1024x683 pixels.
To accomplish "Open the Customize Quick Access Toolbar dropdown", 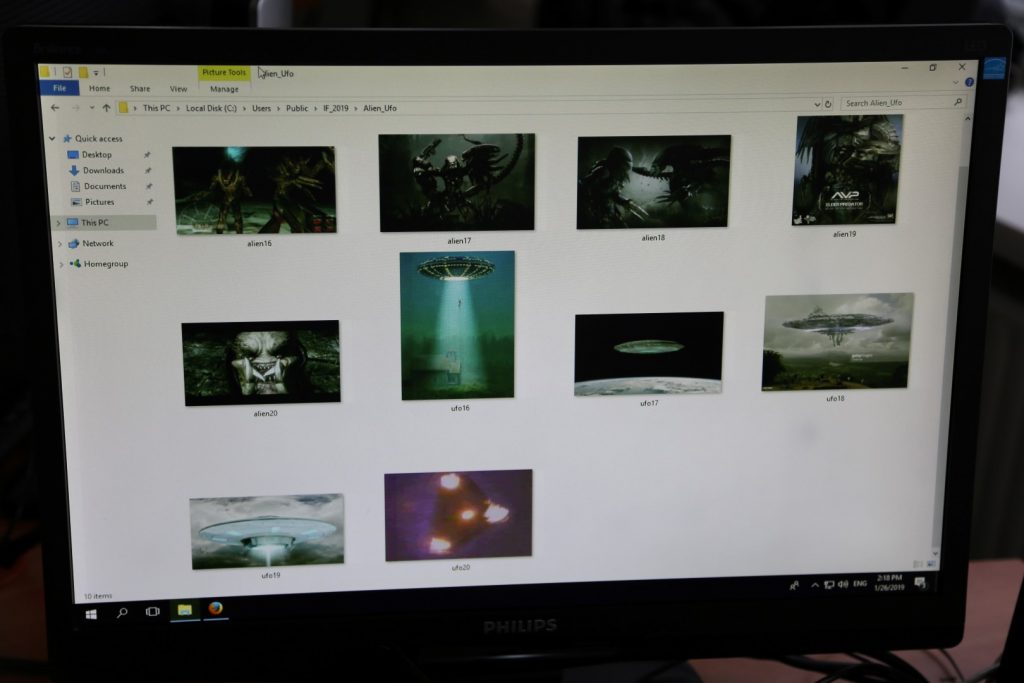I will (x=96, y=72).
